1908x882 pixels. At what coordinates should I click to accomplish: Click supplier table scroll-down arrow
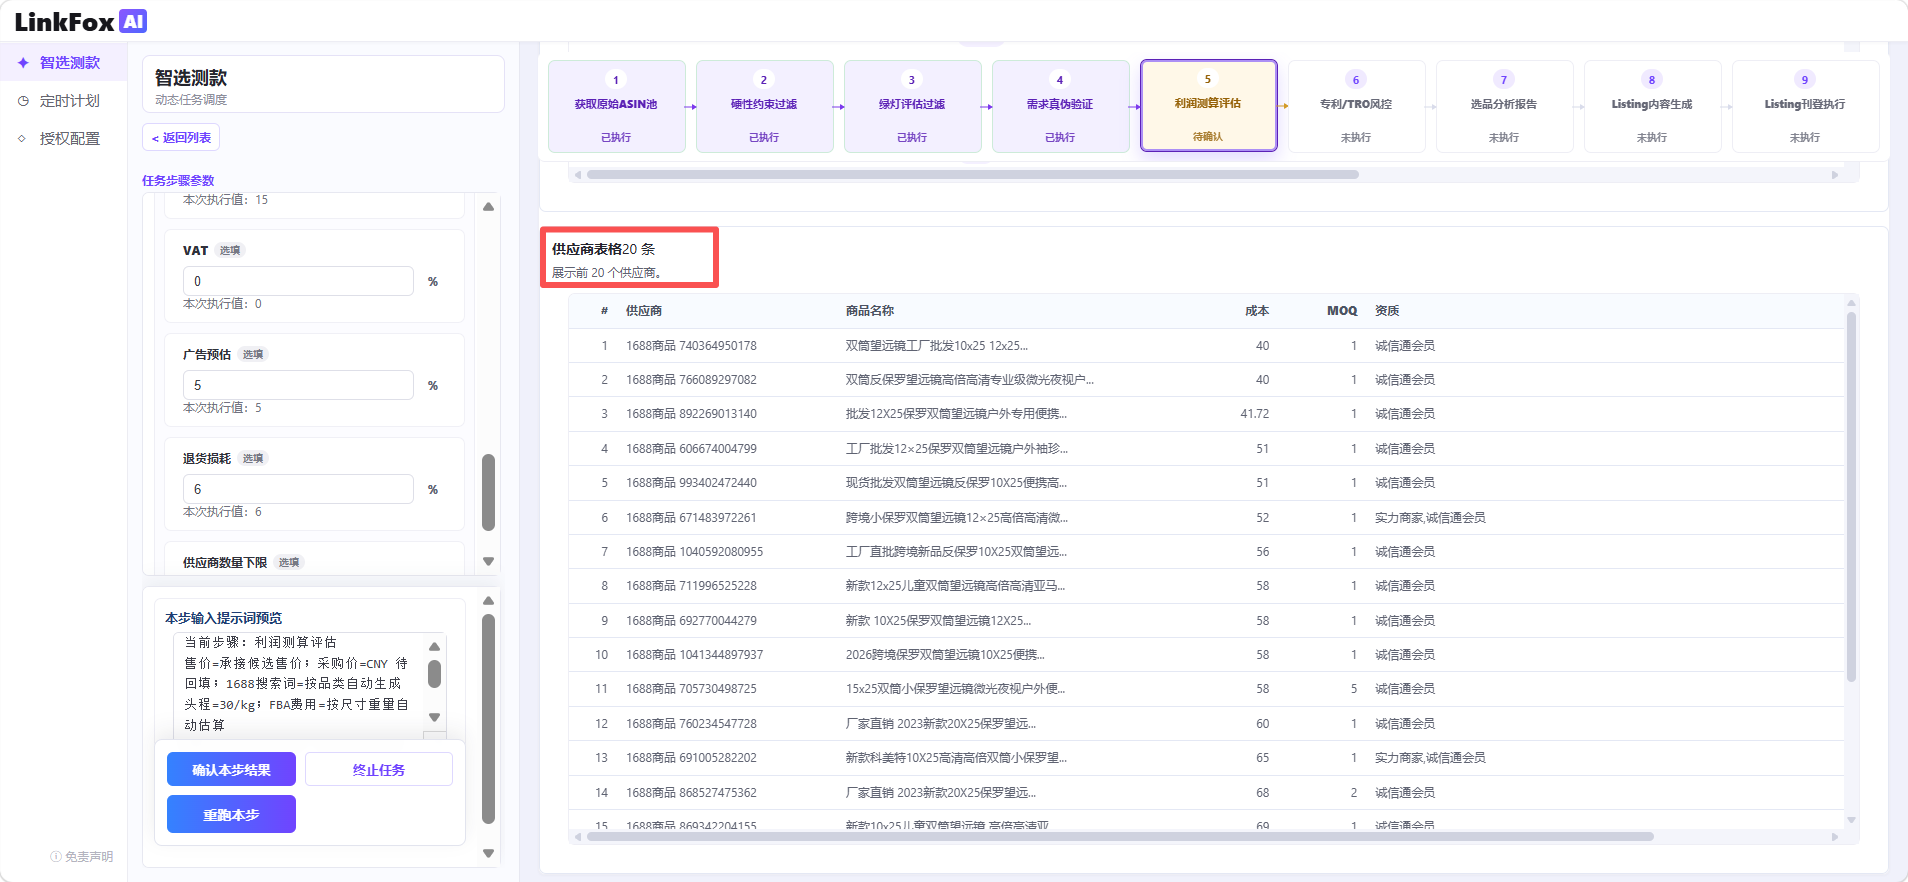coord(1851,820)
